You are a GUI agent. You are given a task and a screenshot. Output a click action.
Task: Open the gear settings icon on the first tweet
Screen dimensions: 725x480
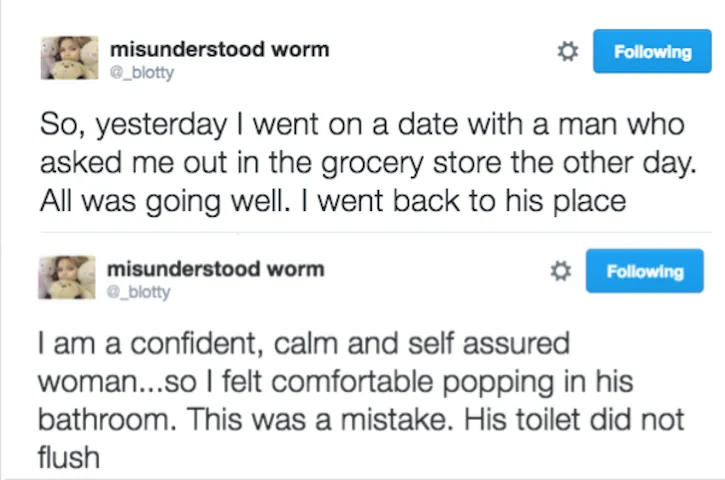coord(568,51)
